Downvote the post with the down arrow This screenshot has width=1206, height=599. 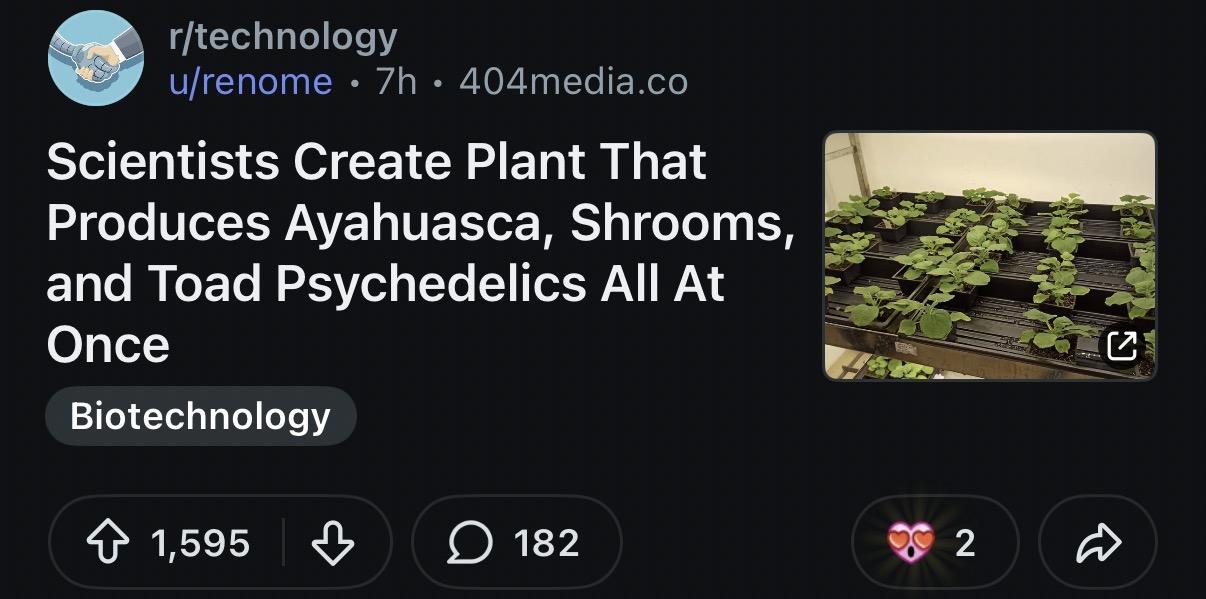pos(333,543)
